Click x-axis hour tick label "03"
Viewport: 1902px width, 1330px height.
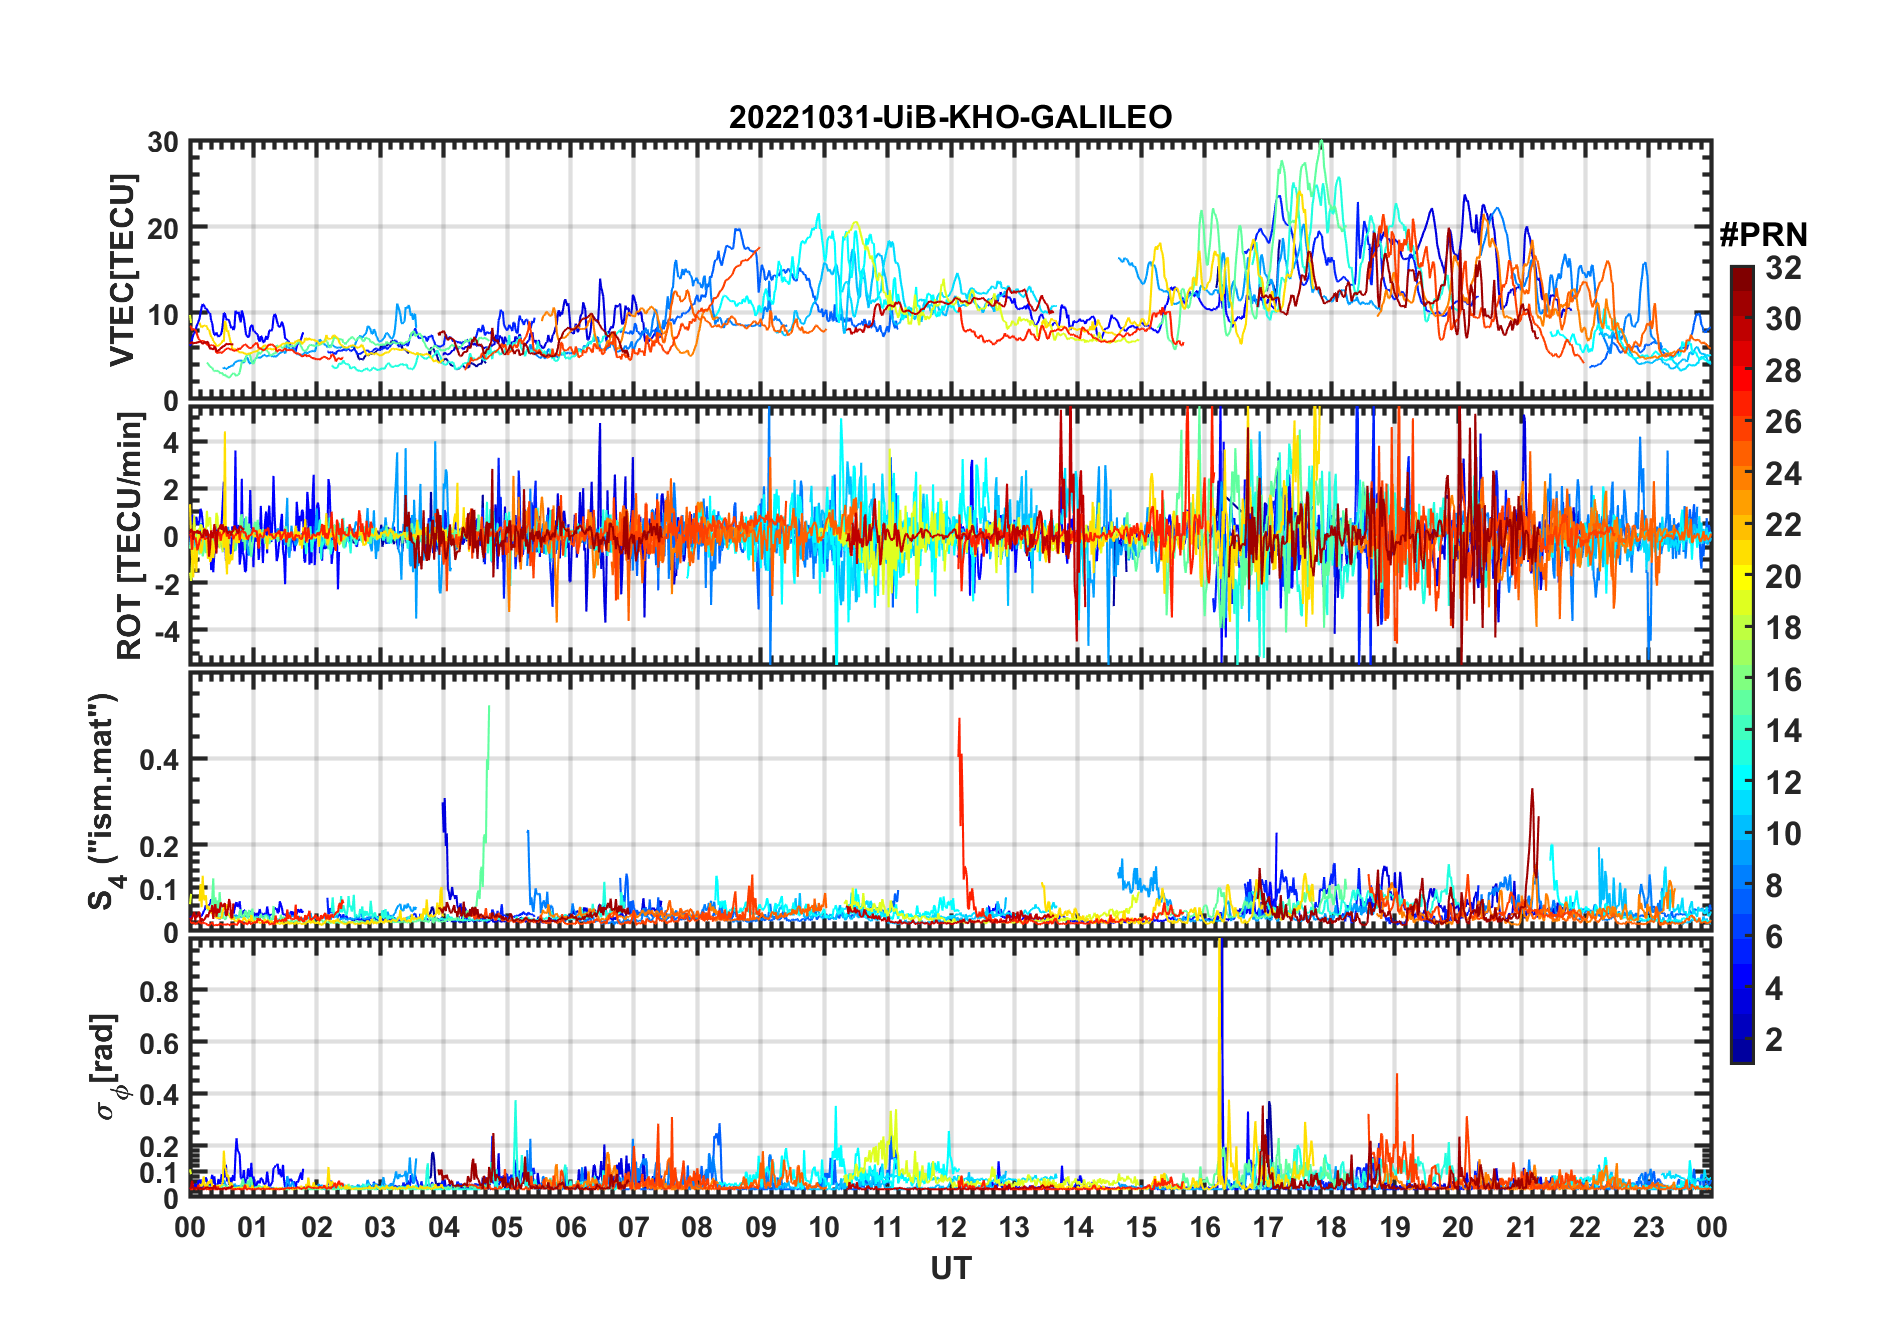click(x=380, y=1228)
